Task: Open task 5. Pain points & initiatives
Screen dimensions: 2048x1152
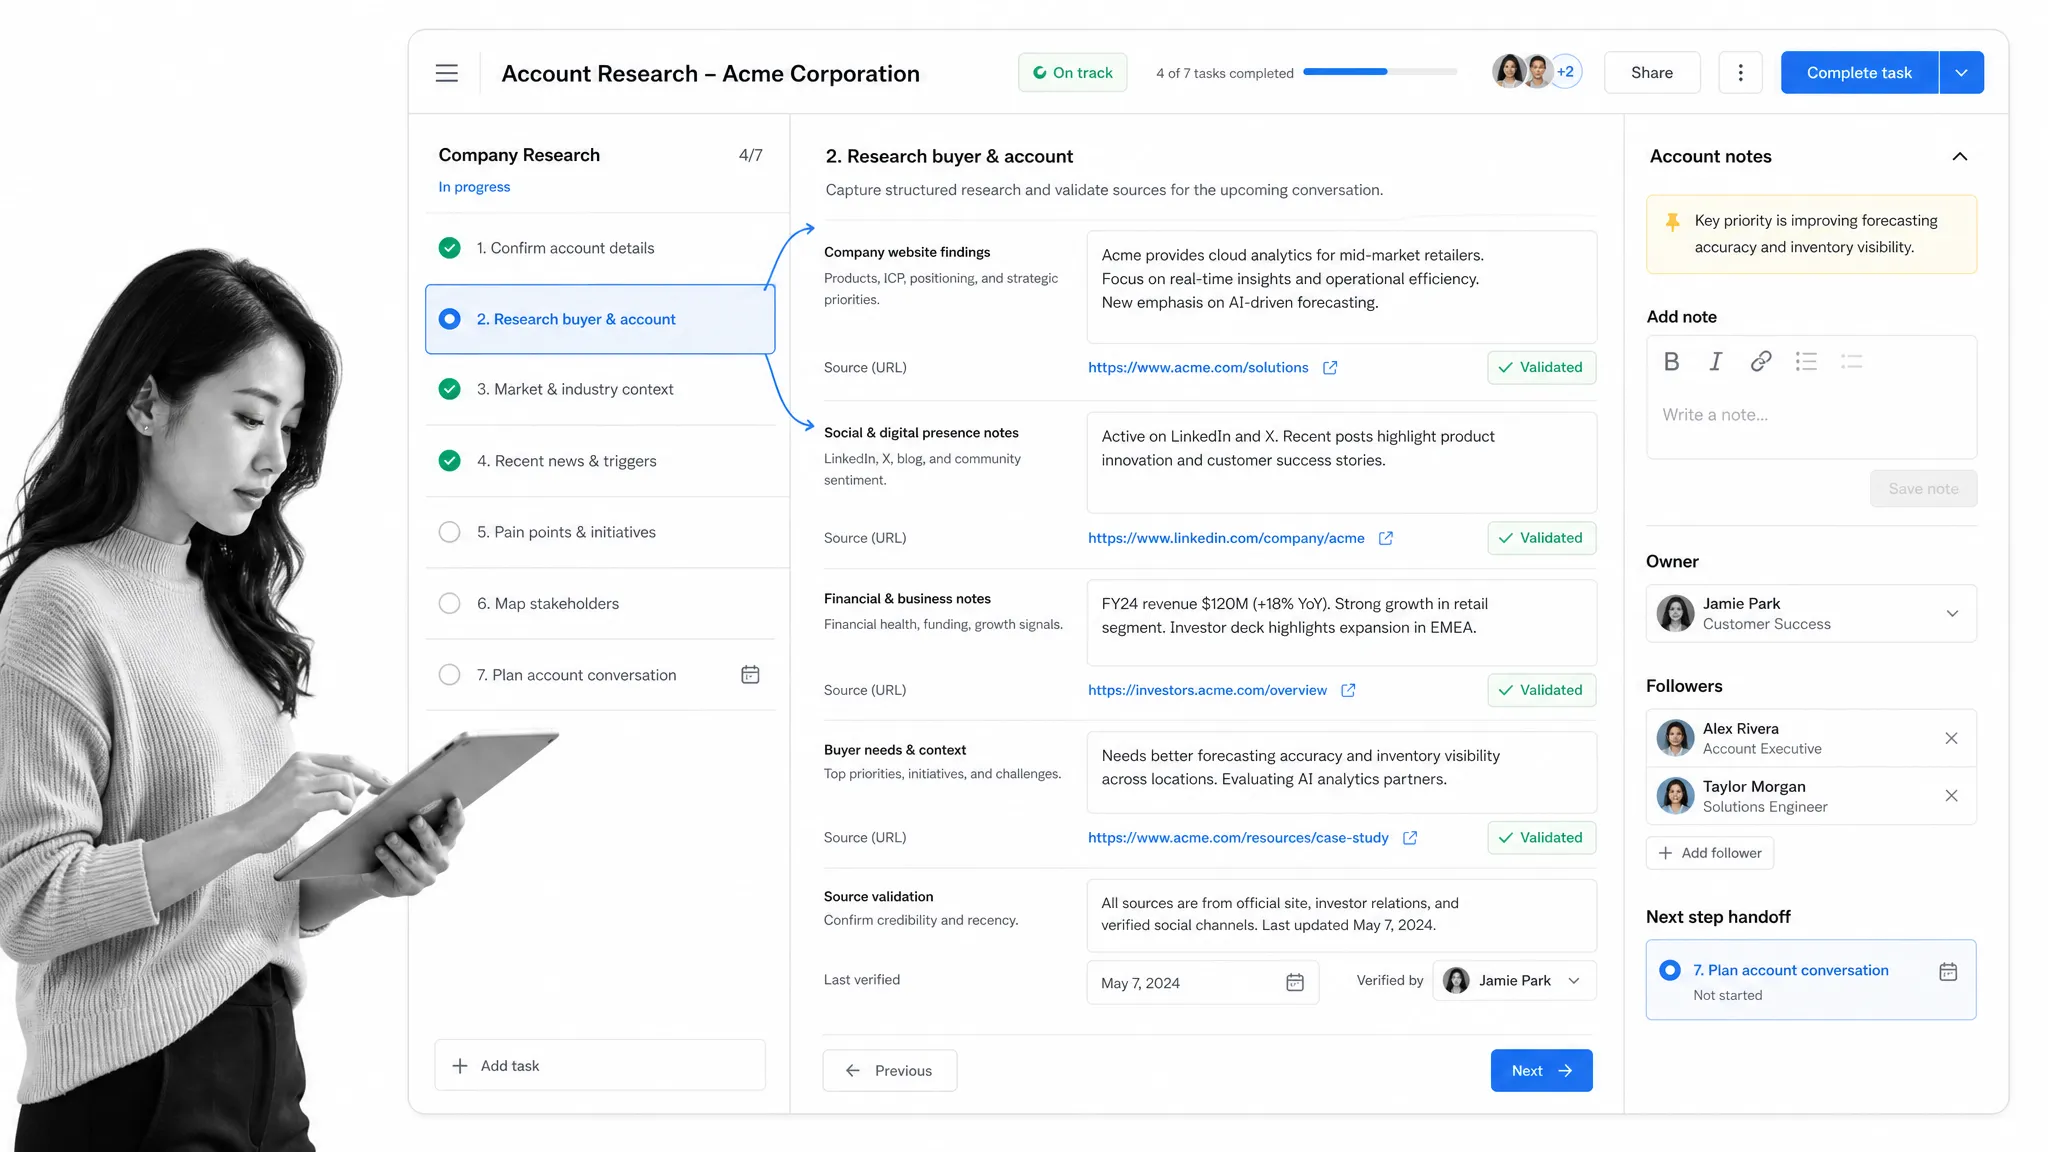Action: 600,532
